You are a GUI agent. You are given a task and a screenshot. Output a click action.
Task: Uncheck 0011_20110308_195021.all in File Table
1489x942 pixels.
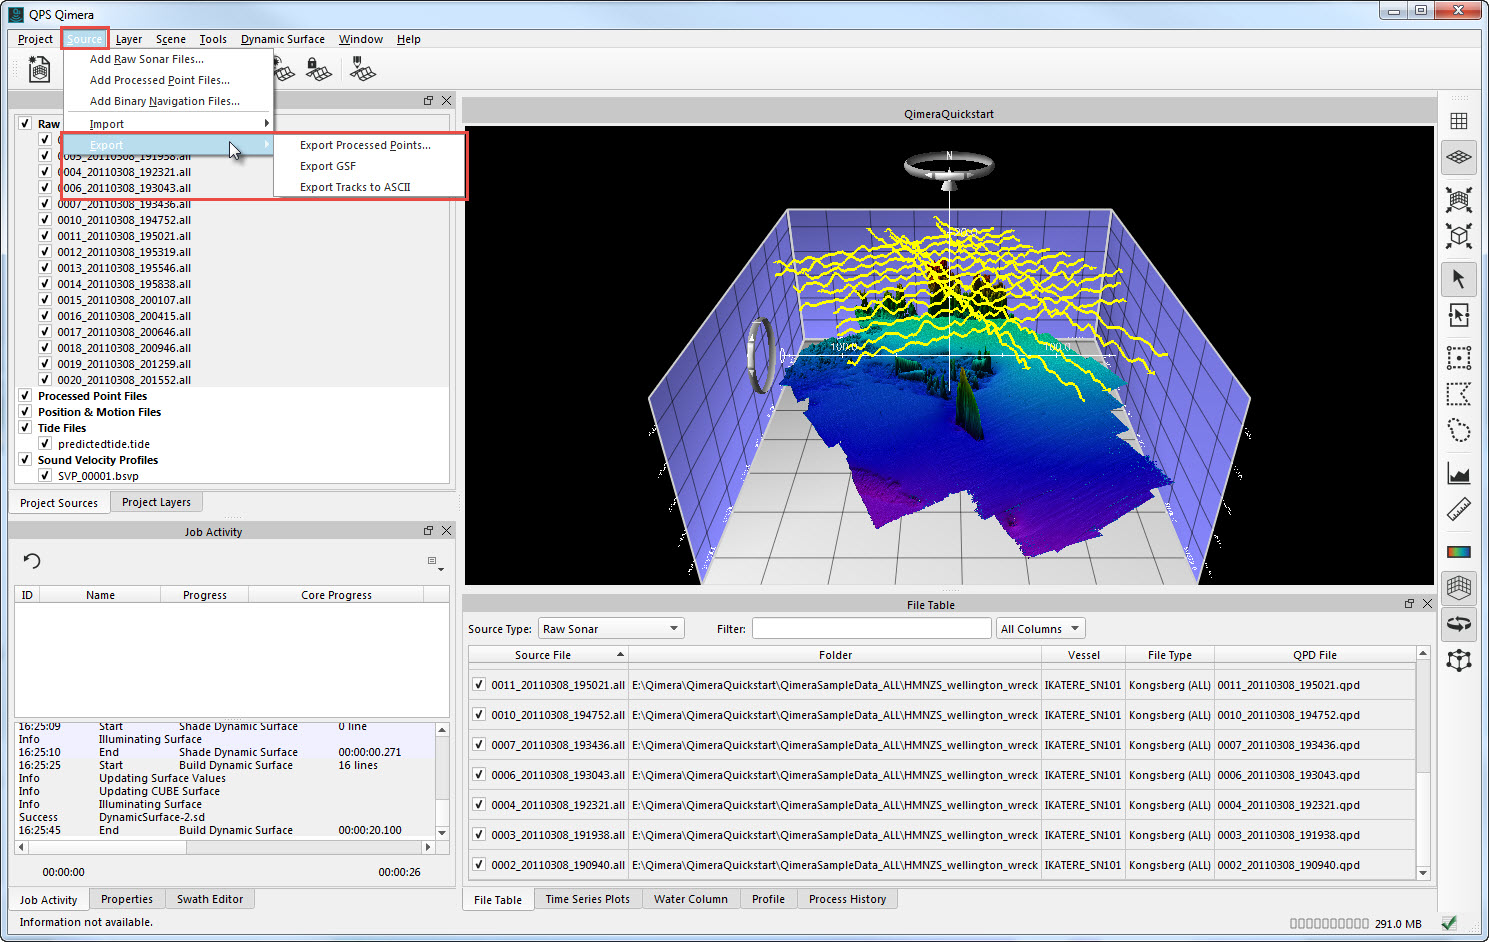pyautogui.click(x=479, y=685)
